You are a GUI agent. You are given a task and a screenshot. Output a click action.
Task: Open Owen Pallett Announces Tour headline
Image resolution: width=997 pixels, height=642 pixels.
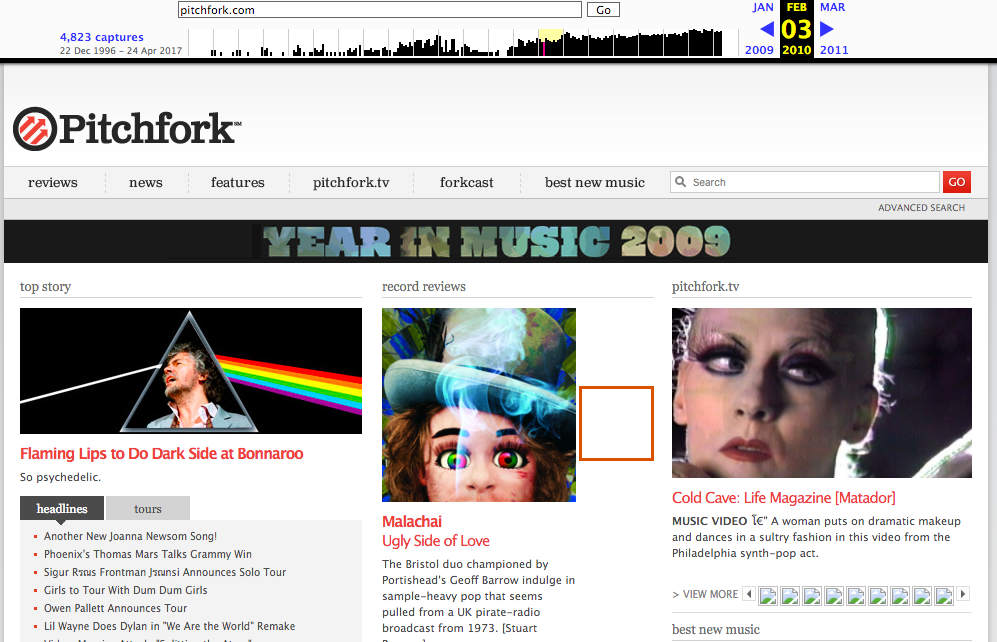115,608
